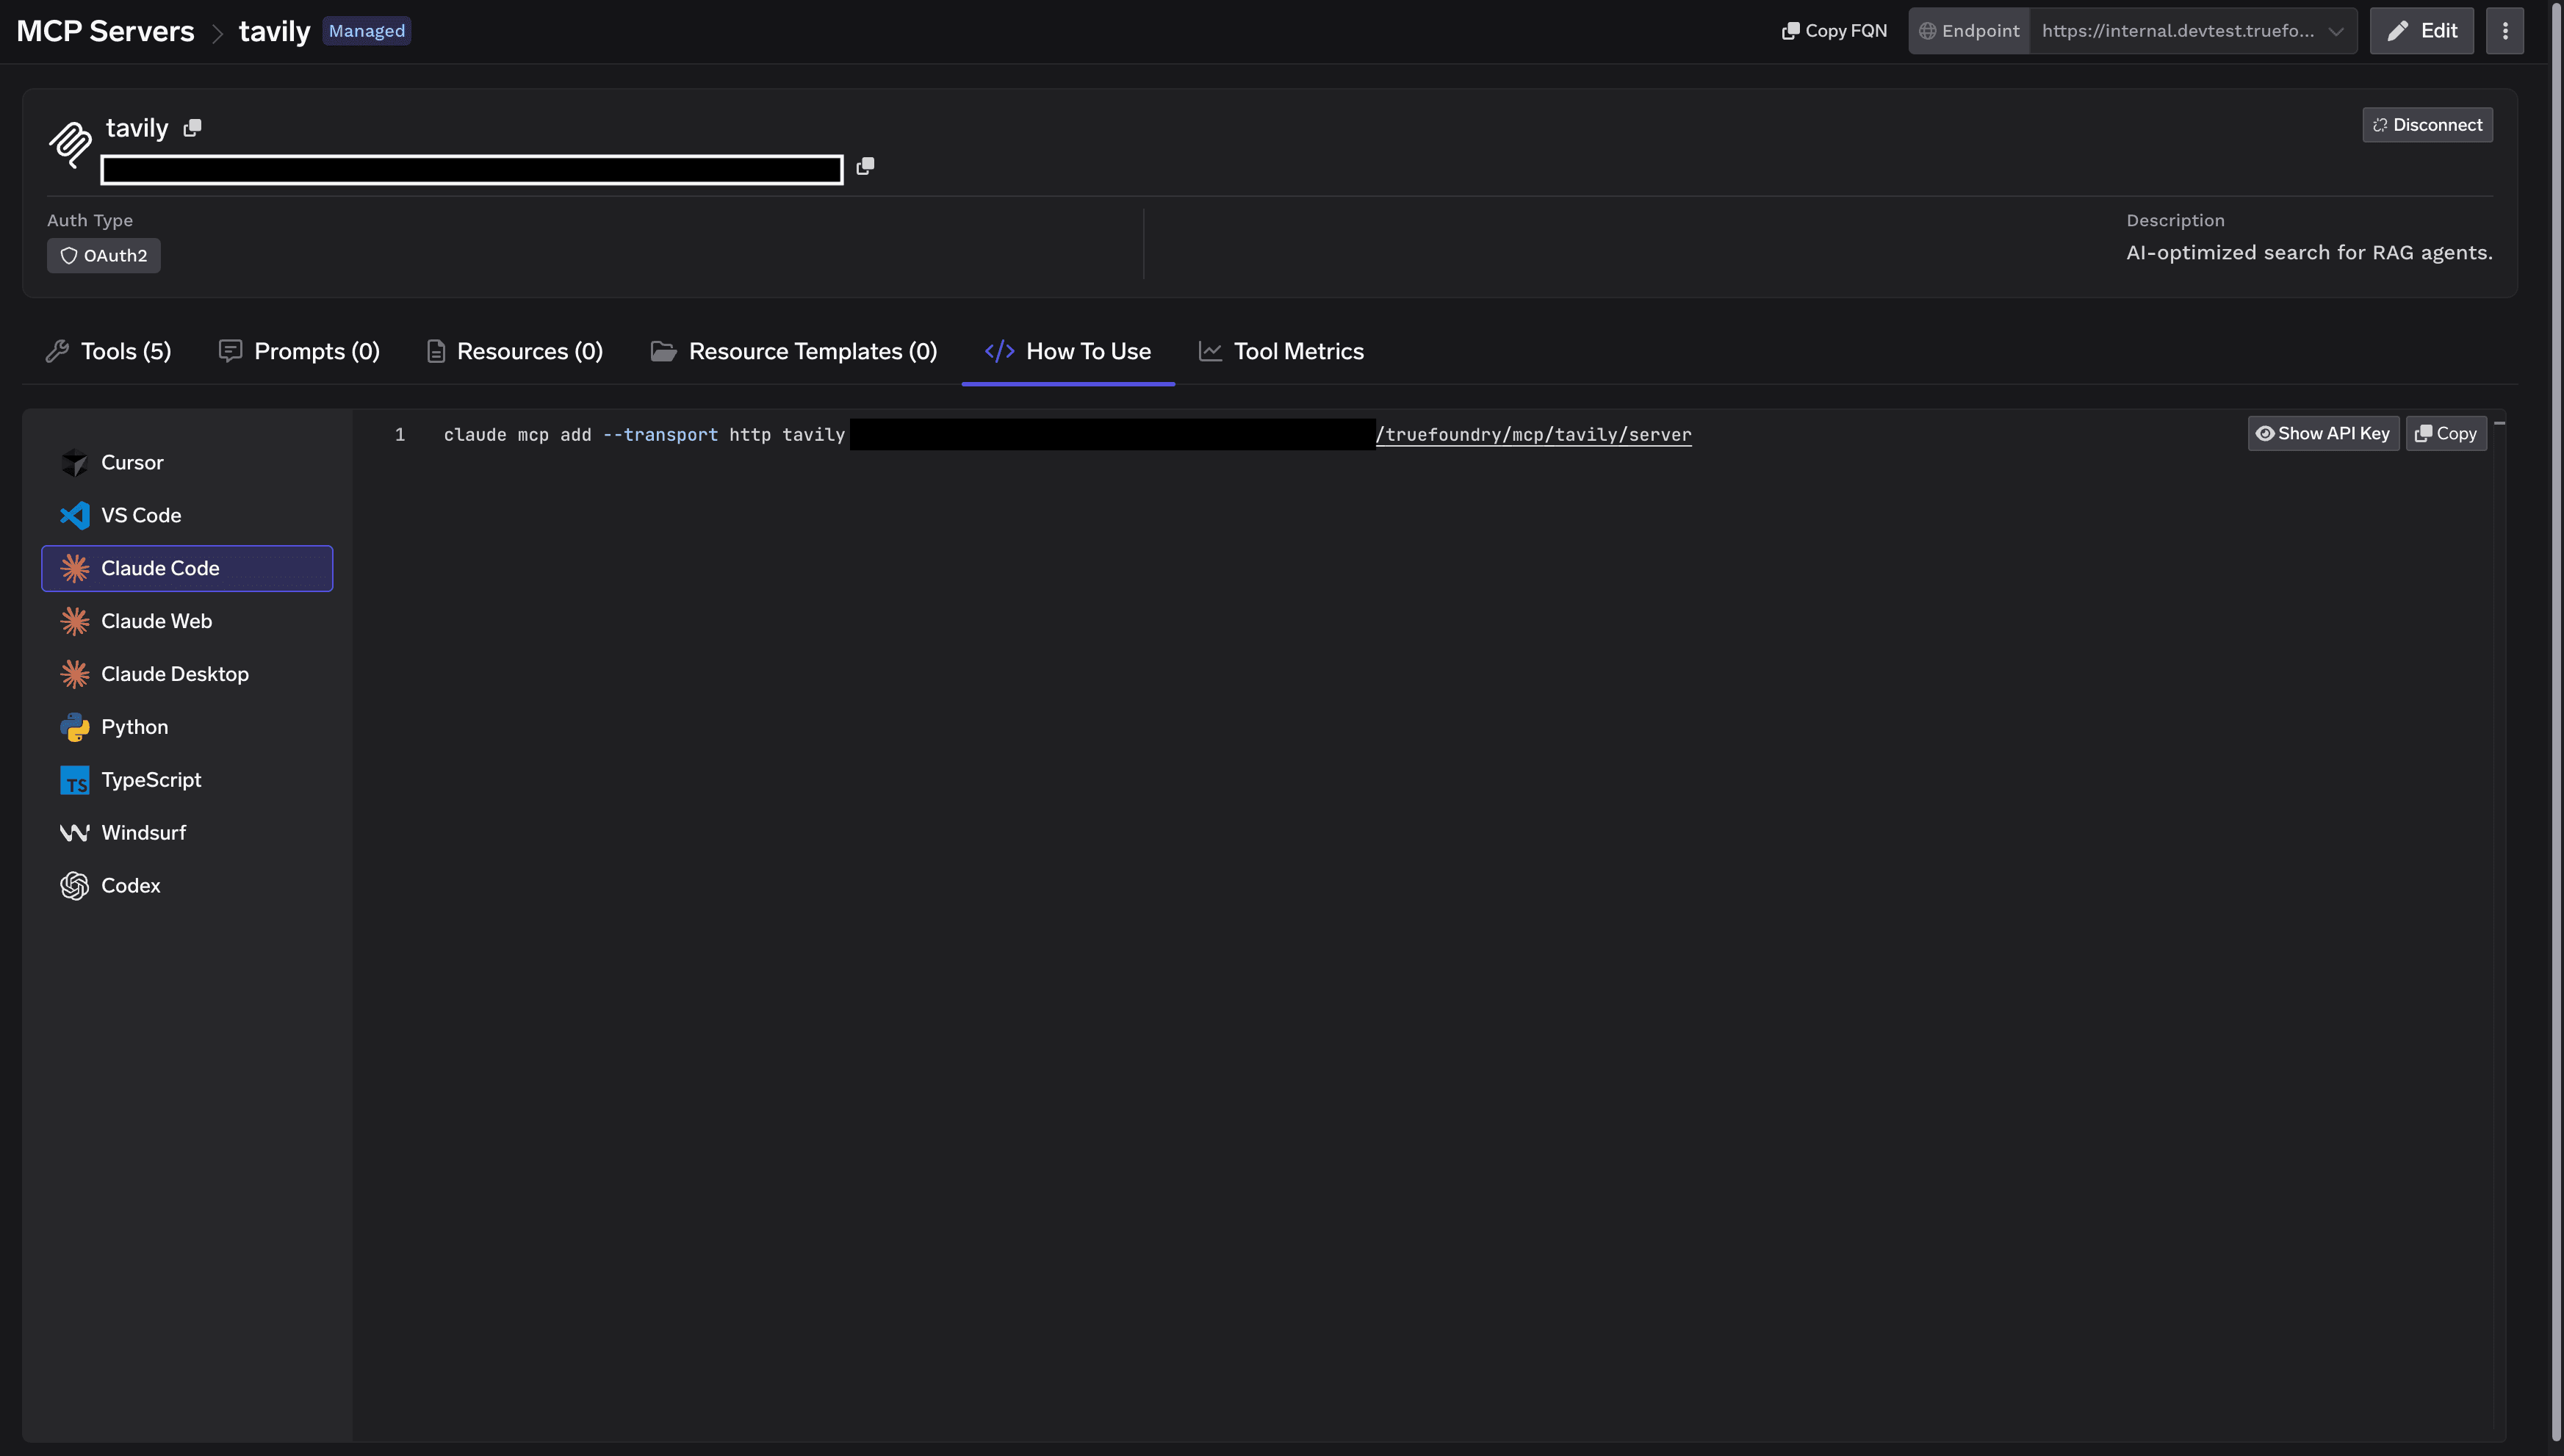This screenshot has width=2564, height=1456.
Task: Open the three-dot more options menu
Action: coord(2504,31)
